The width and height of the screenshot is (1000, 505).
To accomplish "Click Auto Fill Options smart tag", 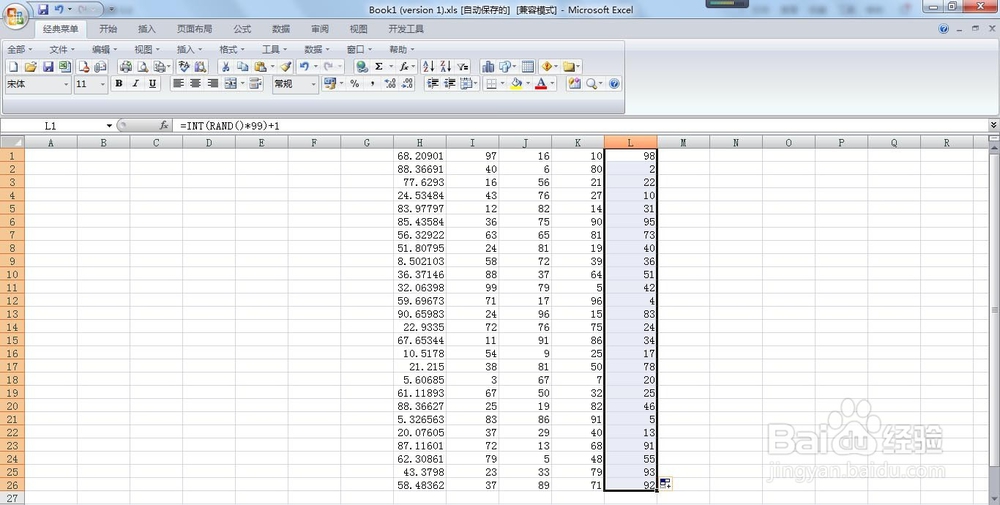I will click(665, 483).
